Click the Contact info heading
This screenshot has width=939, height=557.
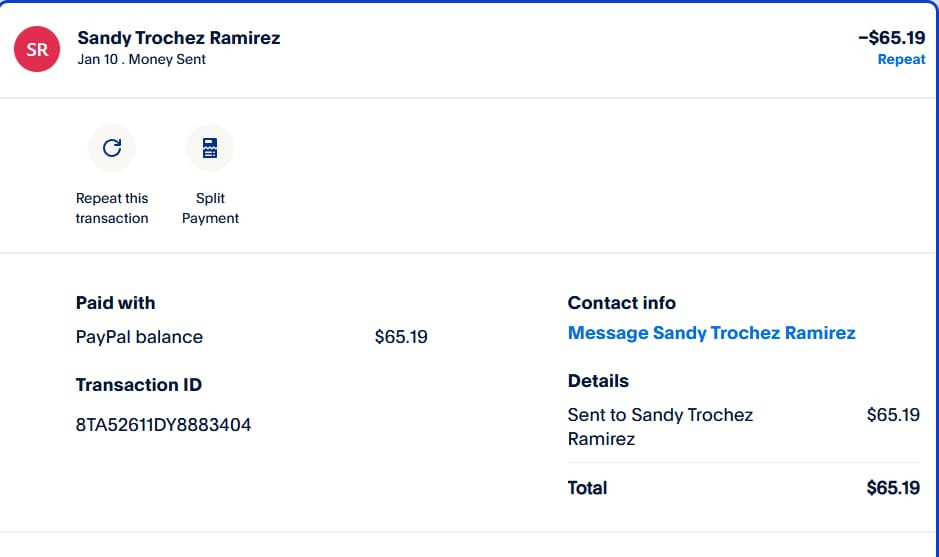click(622, 303)
